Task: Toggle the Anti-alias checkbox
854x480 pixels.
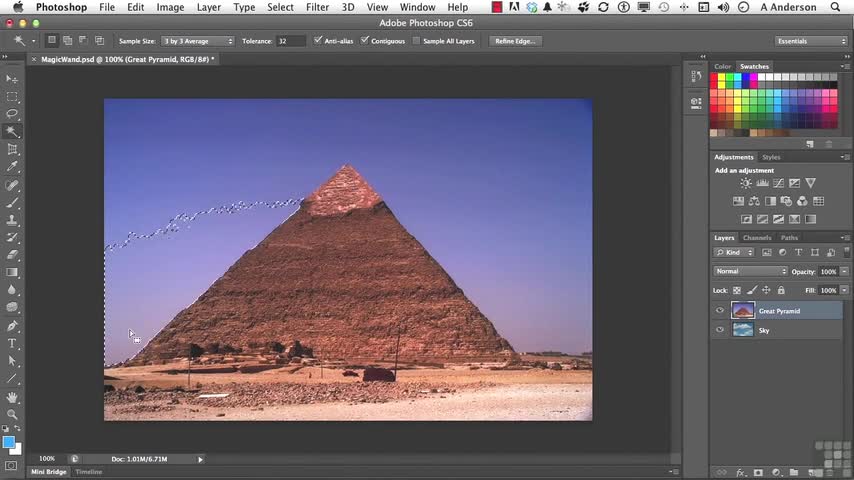Action: [x=318, y=40]
